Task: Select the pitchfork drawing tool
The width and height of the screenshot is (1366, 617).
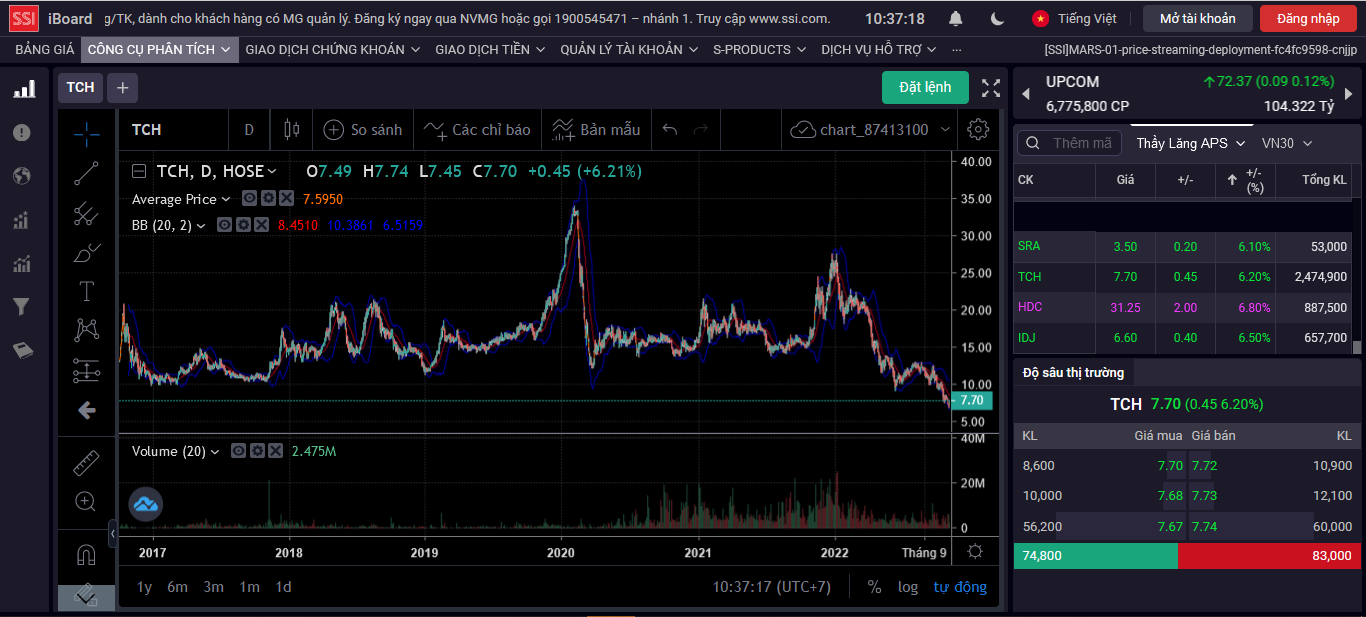Action: tap(87, 212)
